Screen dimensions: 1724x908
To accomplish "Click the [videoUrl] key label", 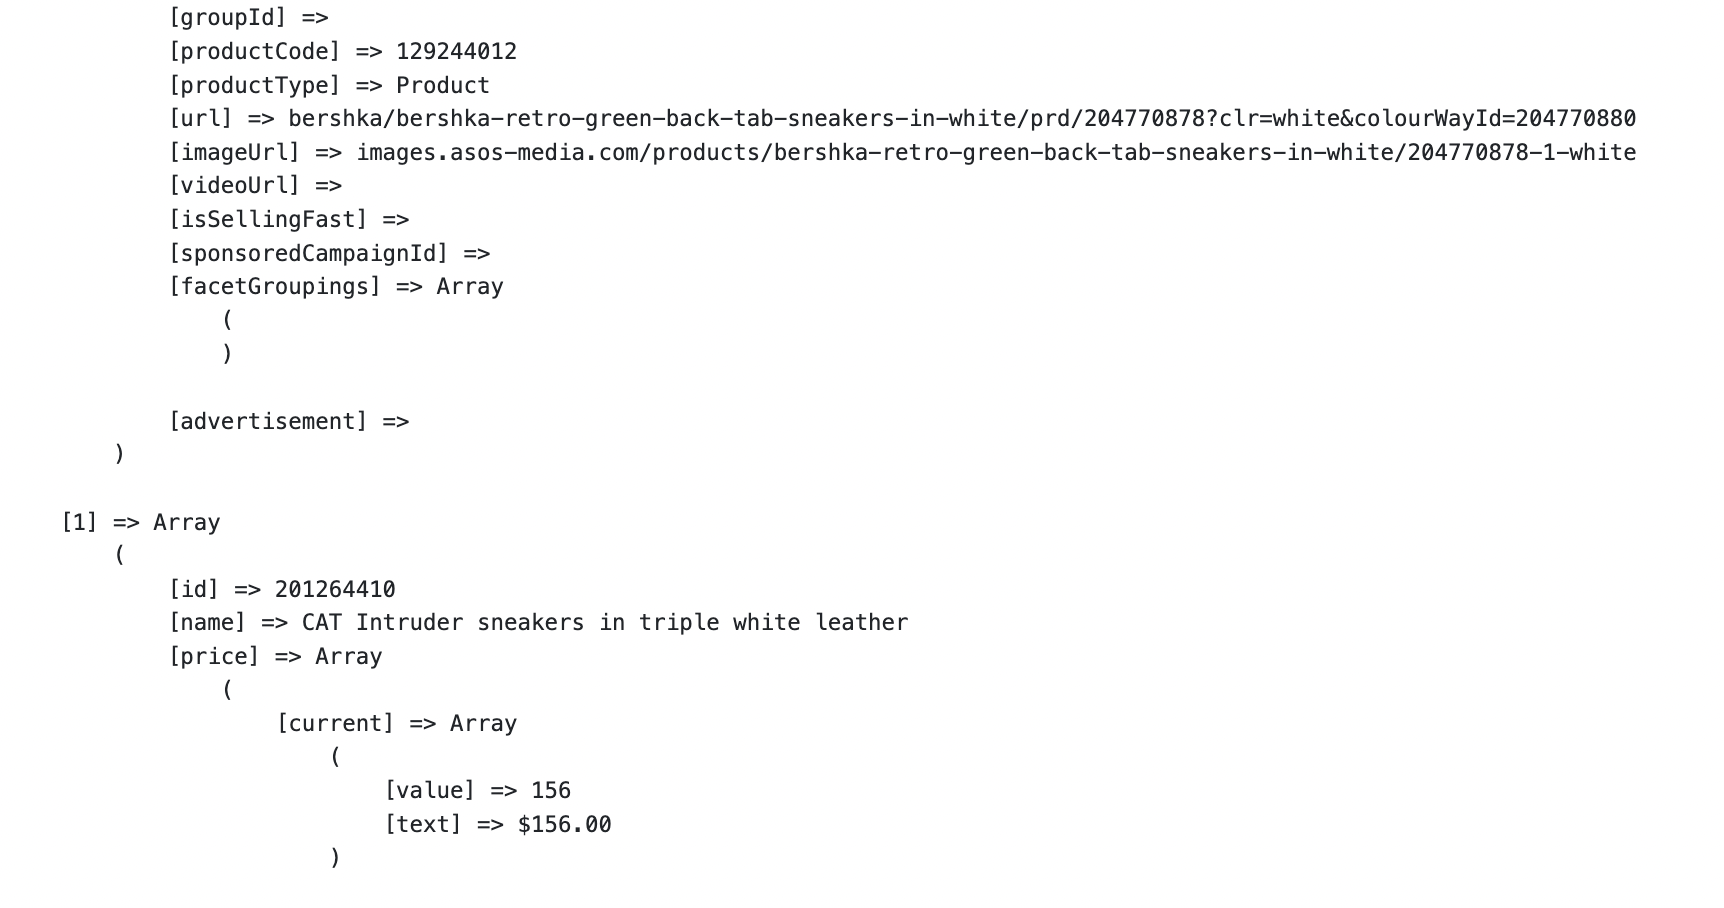I will (234, 186).
